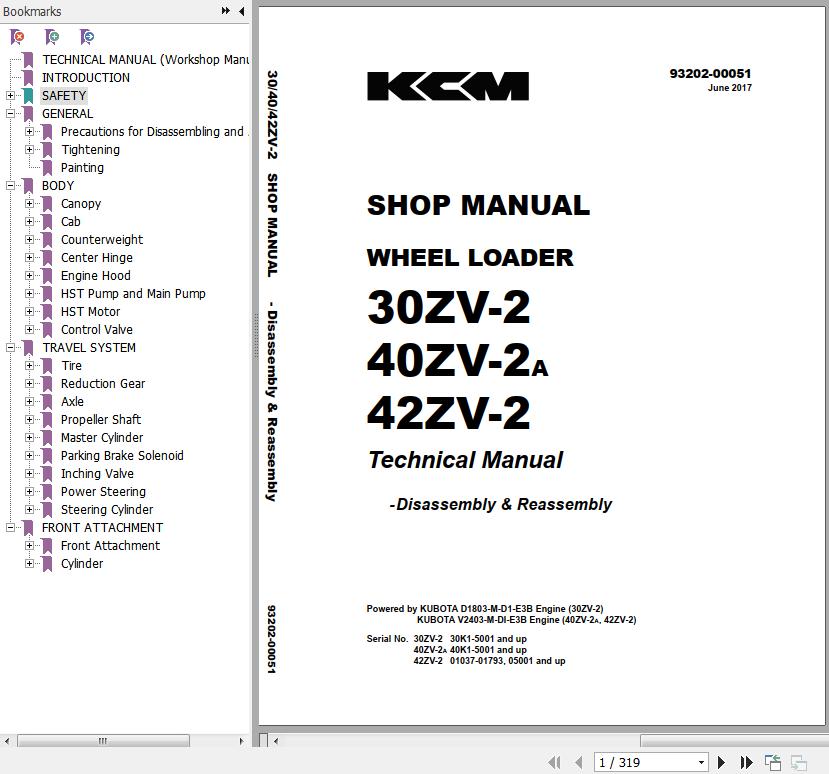Select the GENERAL bookmark
Image resolution: width=829 pixels, height=774 pixels.
point(68,114)
